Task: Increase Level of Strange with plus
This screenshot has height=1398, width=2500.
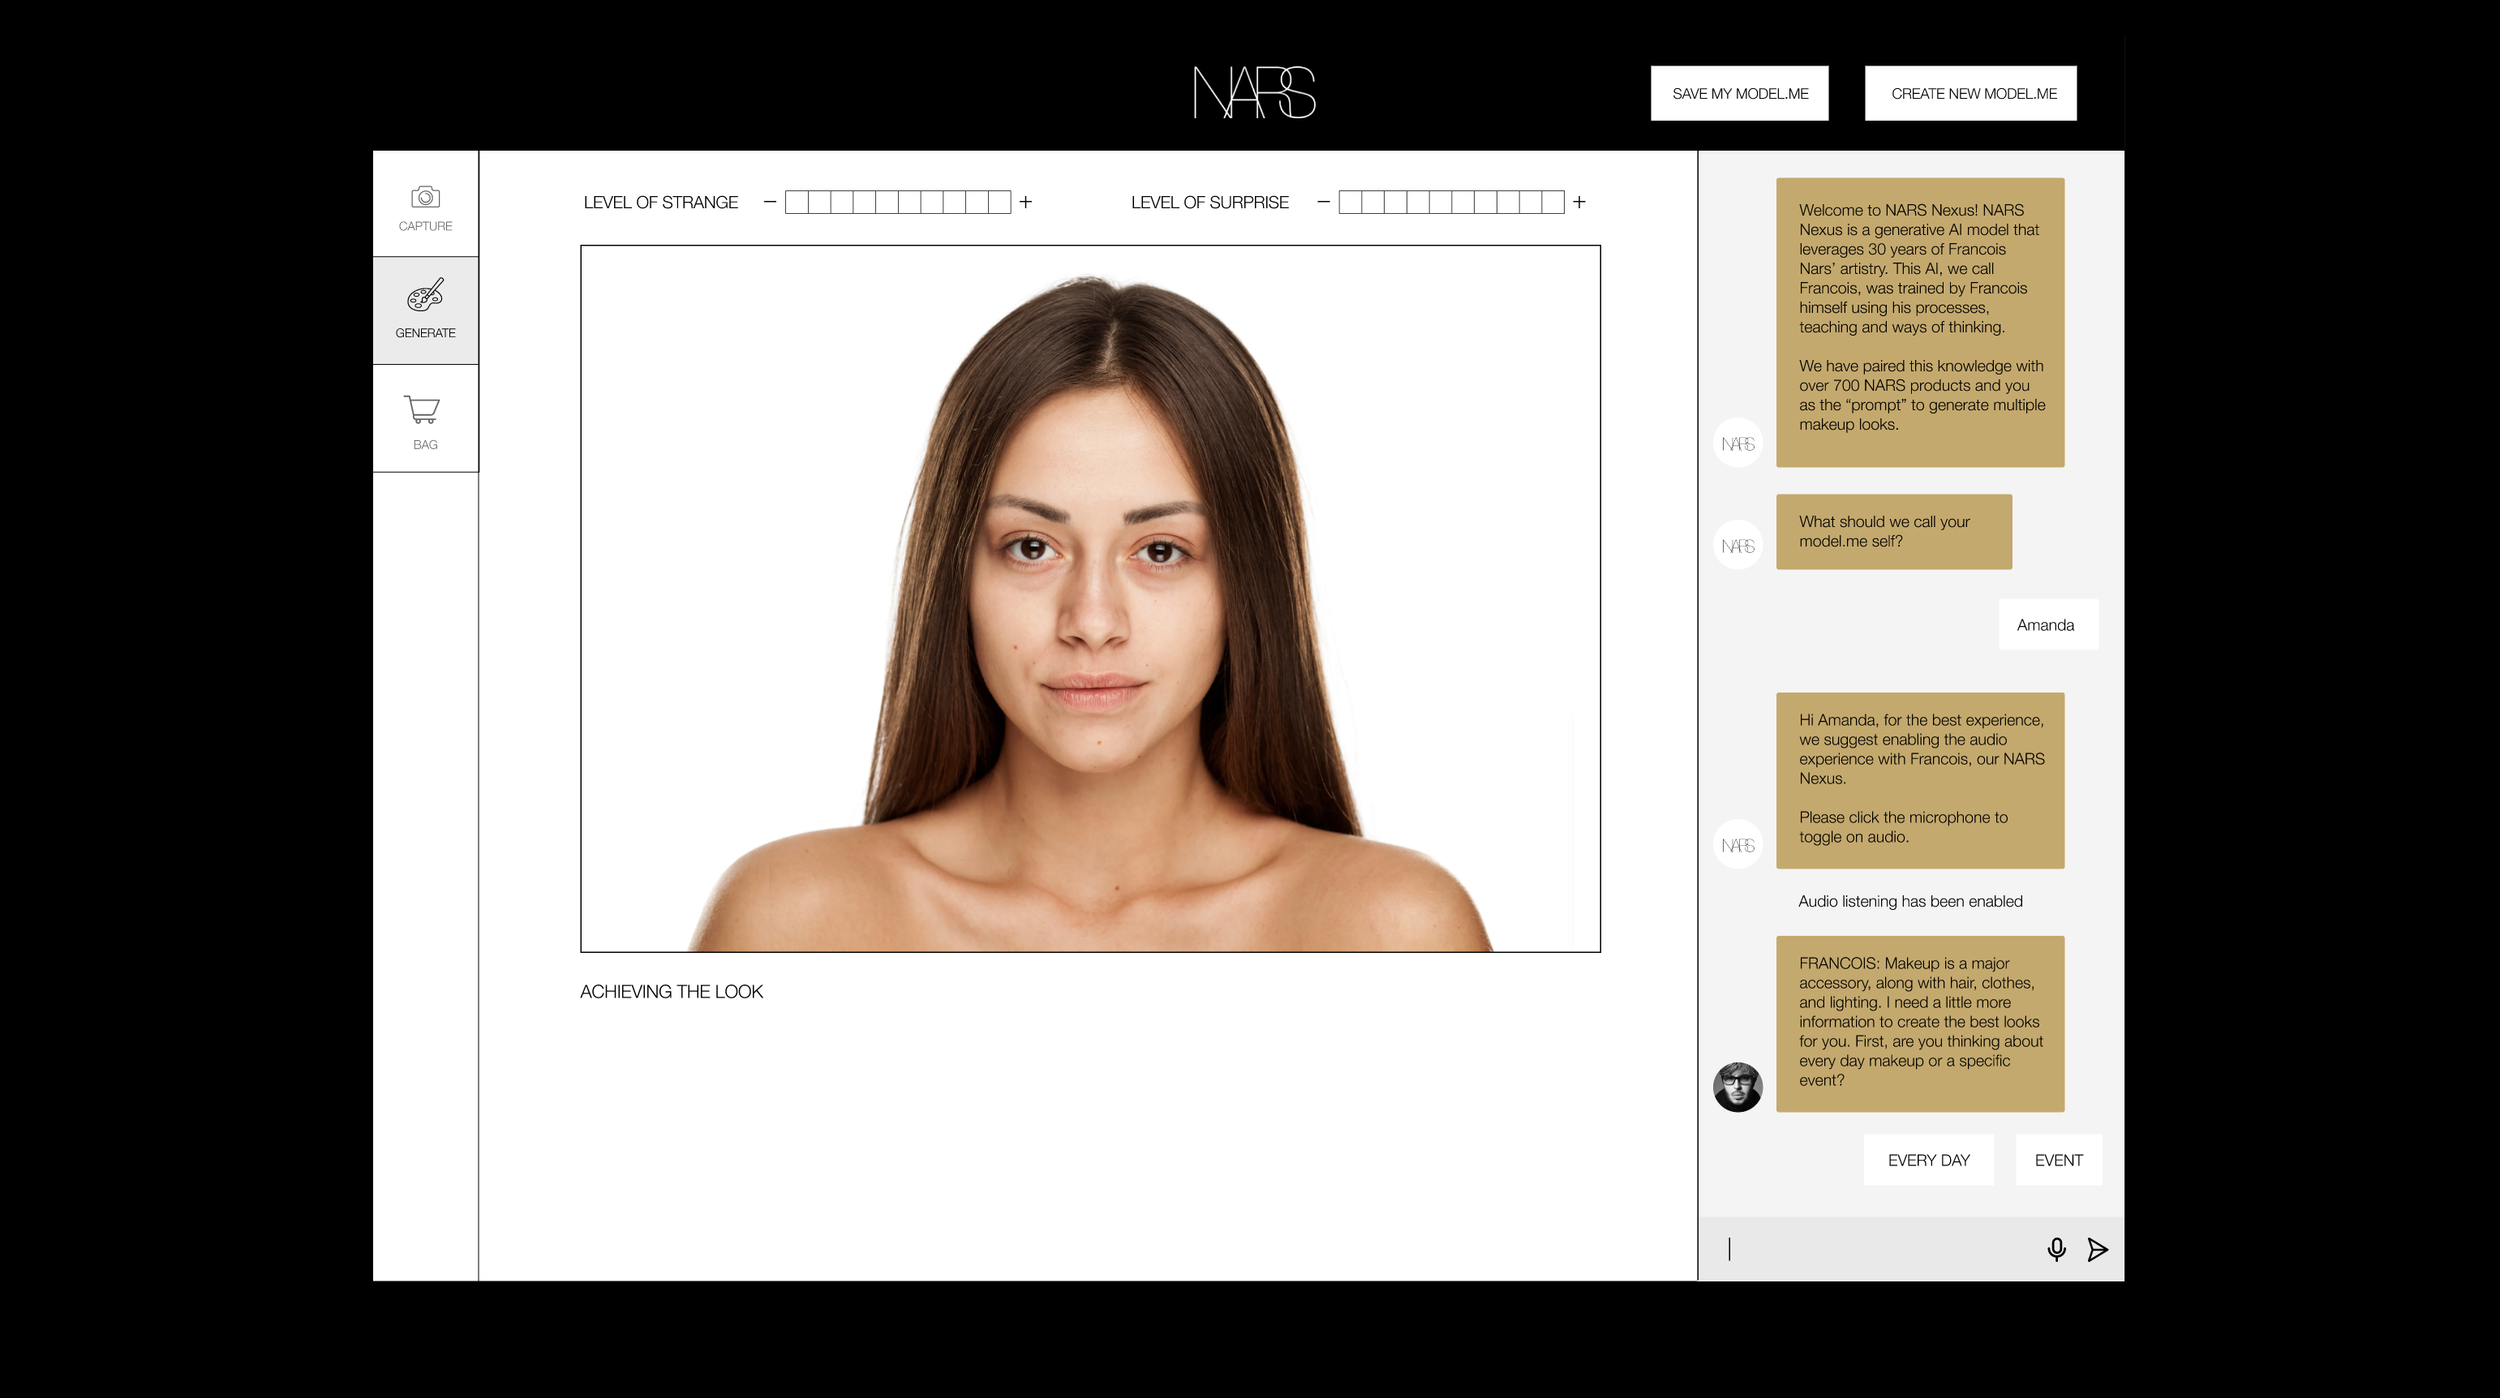Action: 1026,202
